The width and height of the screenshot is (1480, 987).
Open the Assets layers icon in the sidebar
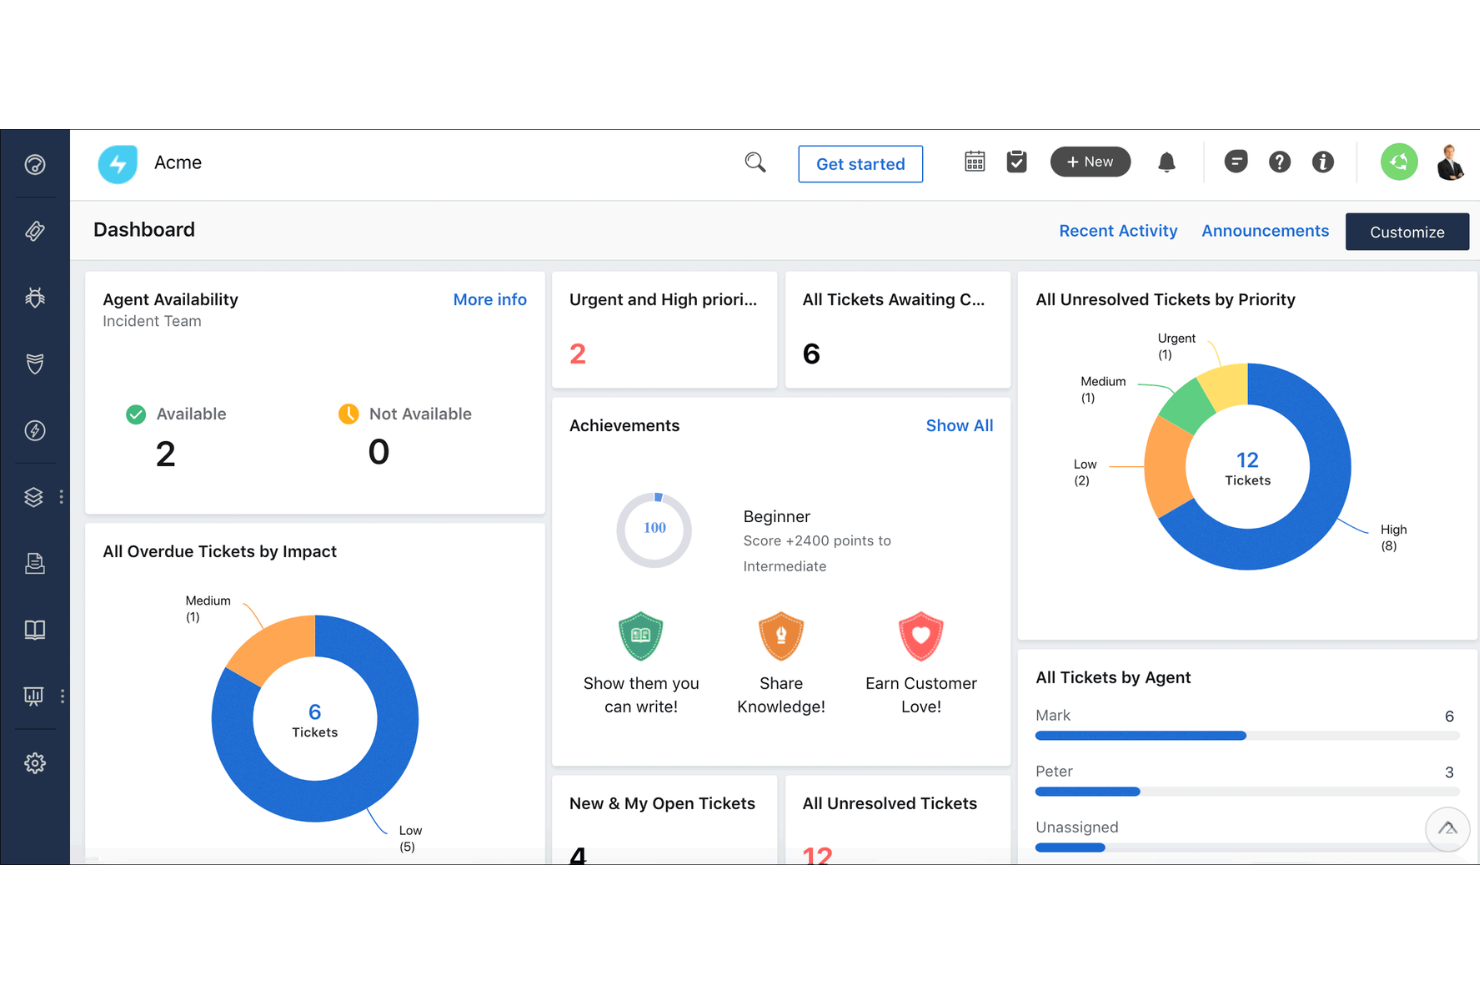[x=35, y=497]
